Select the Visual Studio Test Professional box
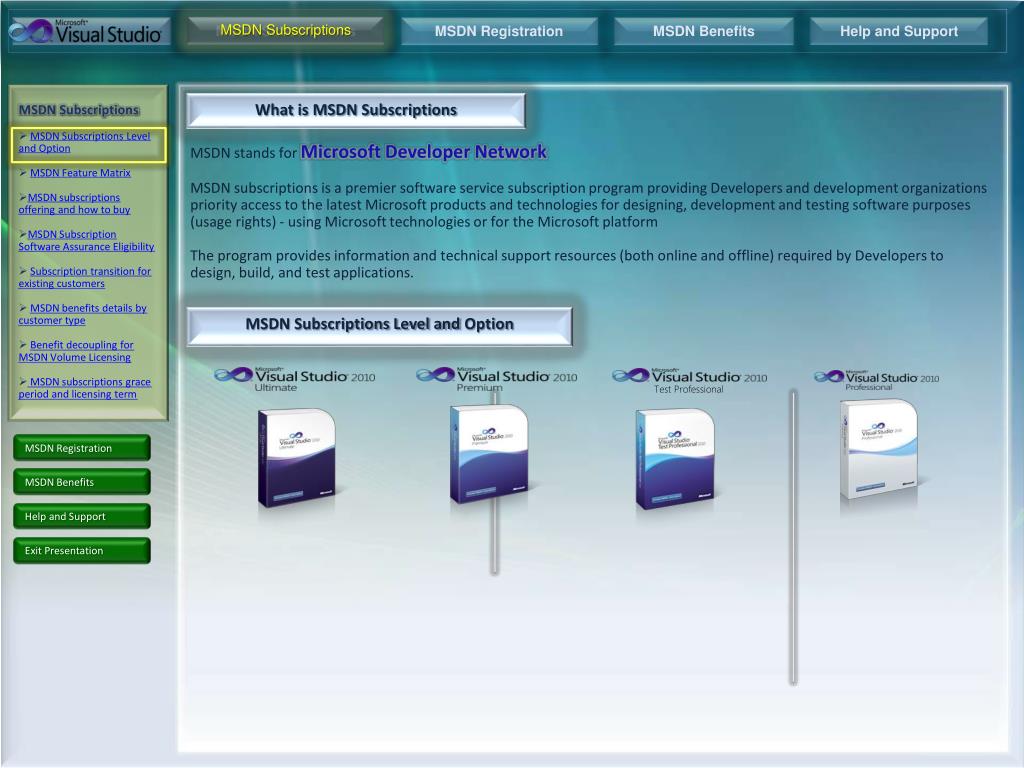This screenshot has height=768, width=1024. click(675, 459)
